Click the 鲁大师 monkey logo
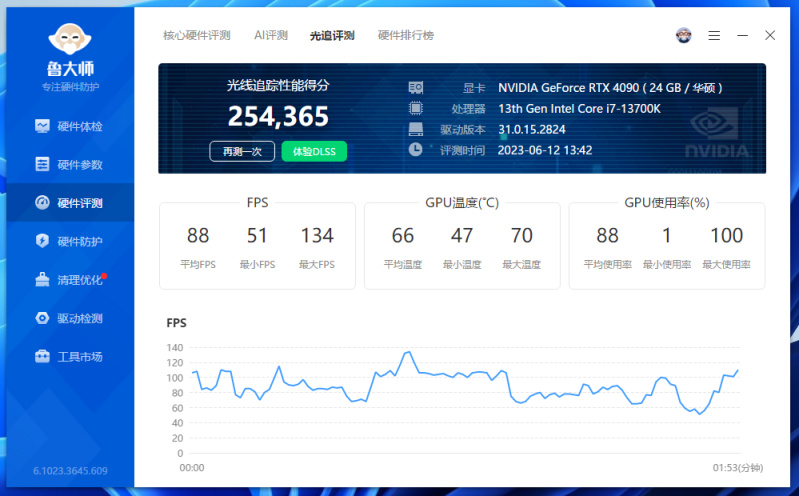The width and height of the screenshot is (799, 496). pyautogui.click(x=70, y=39)
